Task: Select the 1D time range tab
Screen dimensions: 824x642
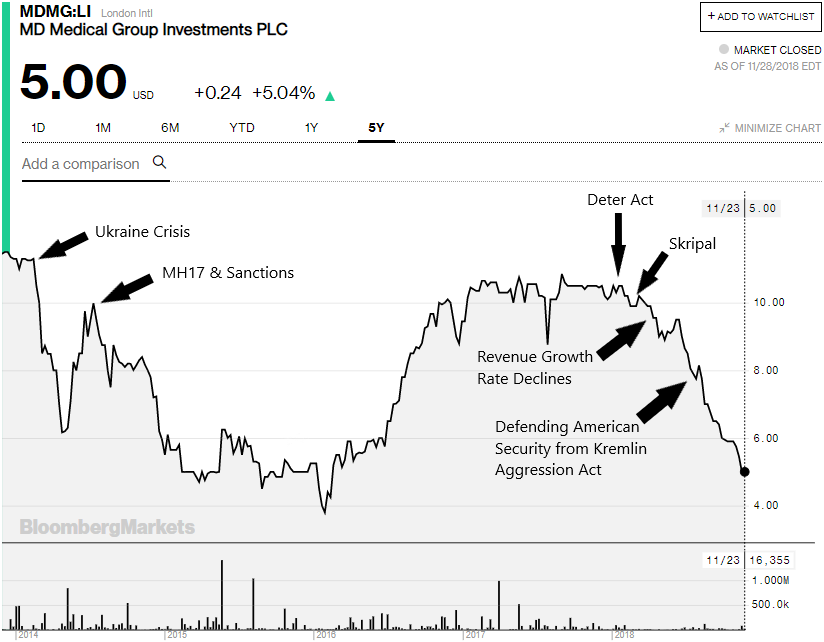Action: (38, 127)
